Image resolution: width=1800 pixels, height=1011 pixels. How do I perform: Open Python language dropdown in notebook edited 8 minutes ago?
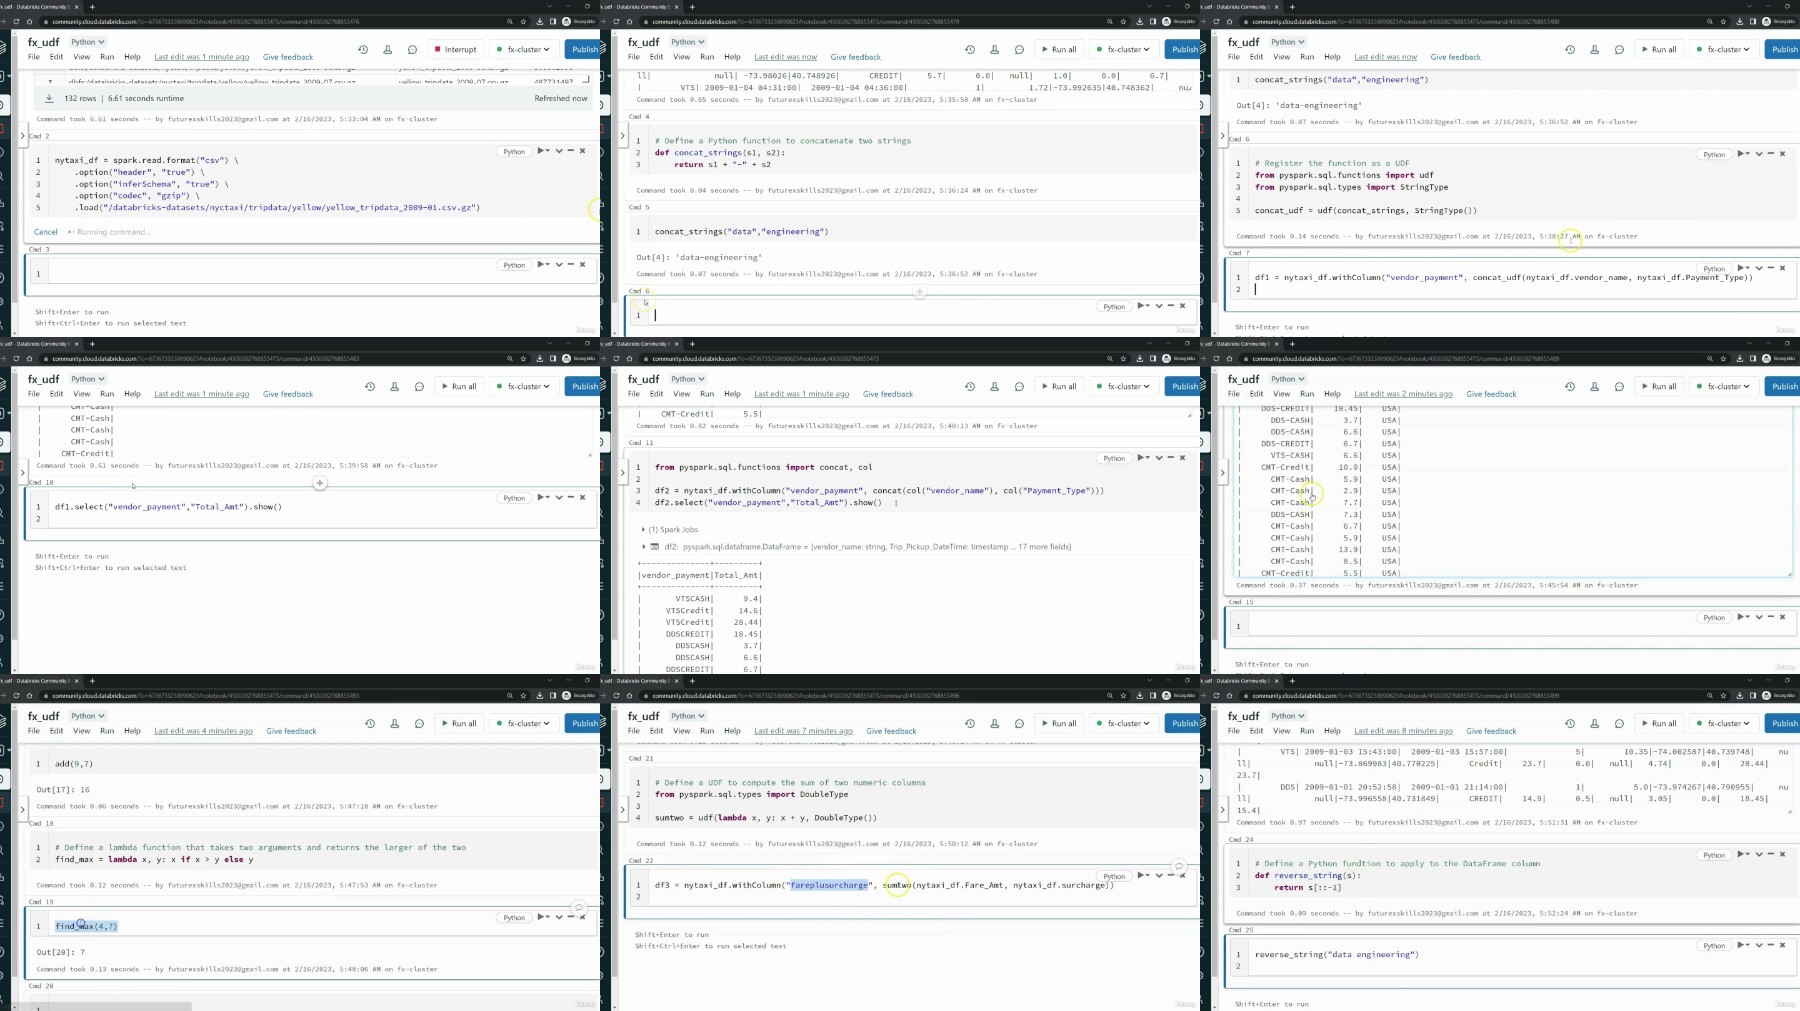point(1288,716)
